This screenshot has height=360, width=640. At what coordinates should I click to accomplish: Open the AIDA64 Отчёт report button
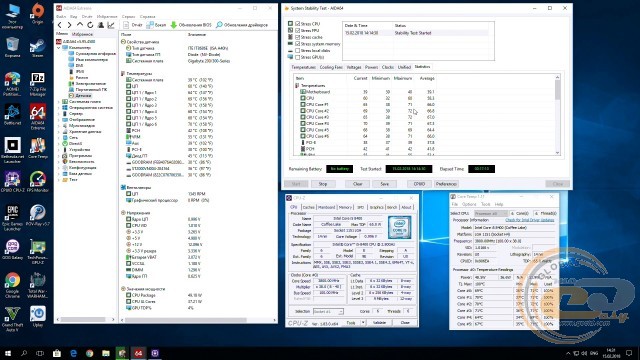click(x=133, y=25)
